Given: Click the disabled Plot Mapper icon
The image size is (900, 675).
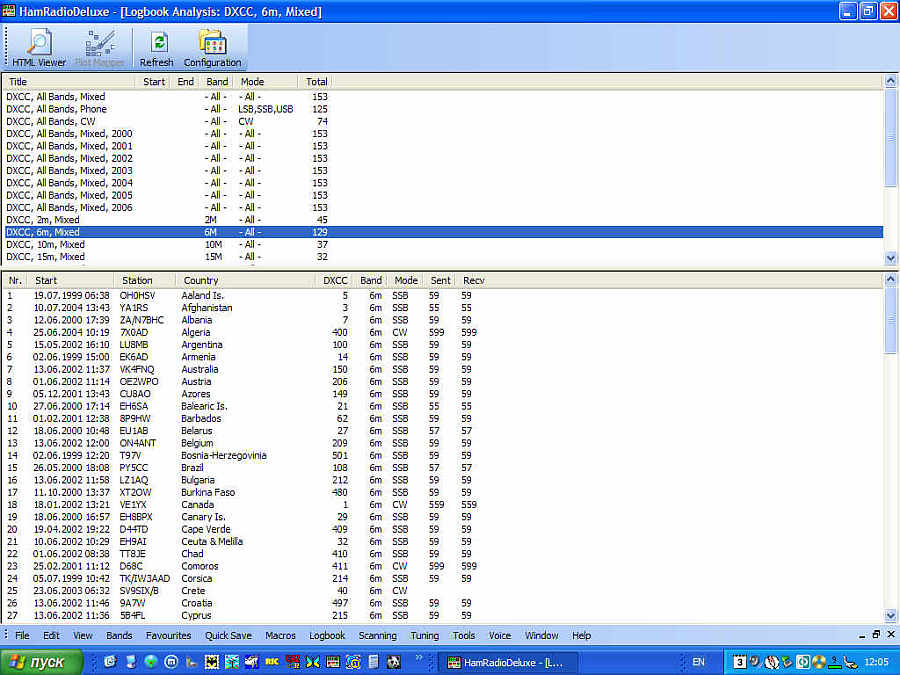Looking at the screenshot, I should [x=99, y=48].
